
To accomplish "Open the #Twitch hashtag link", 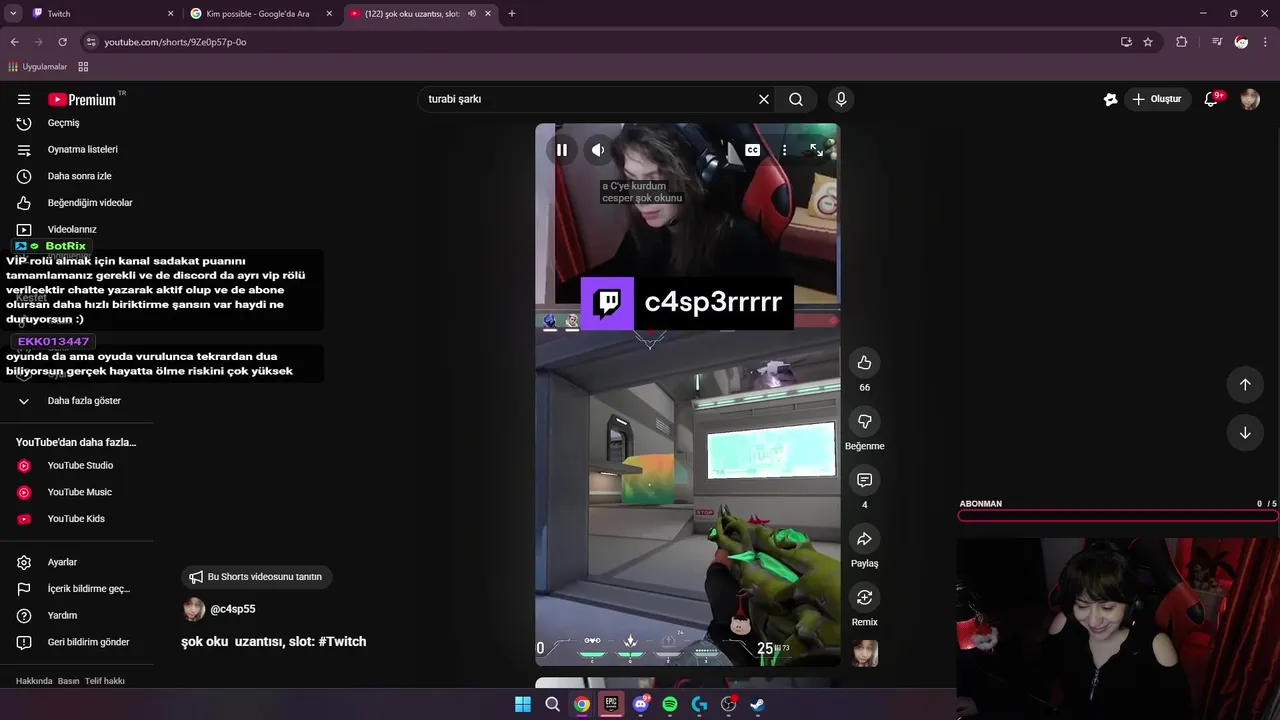I will point(342,642).
